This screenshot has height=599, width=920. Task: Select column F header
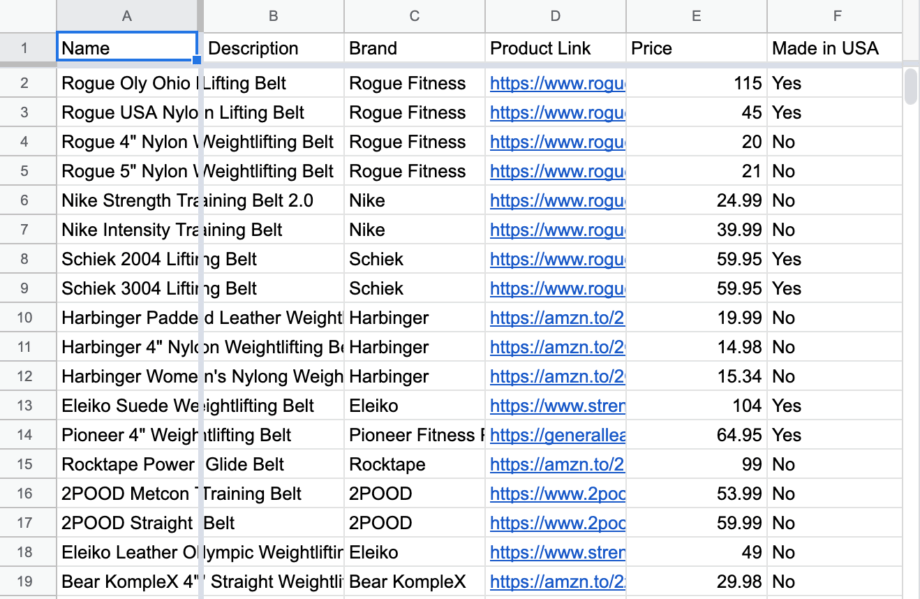point(838,16)
